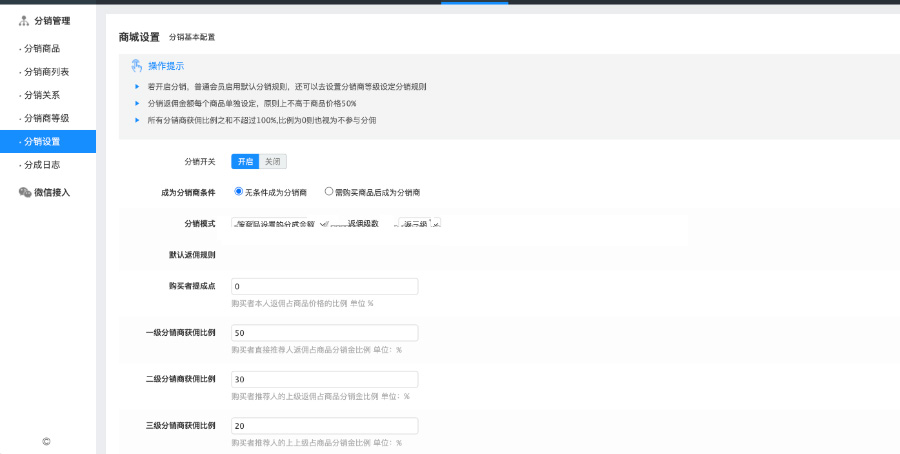Focus the 一级分销商获佣比例 input field
Screen dimensions: 900x454
coord(324,333)
